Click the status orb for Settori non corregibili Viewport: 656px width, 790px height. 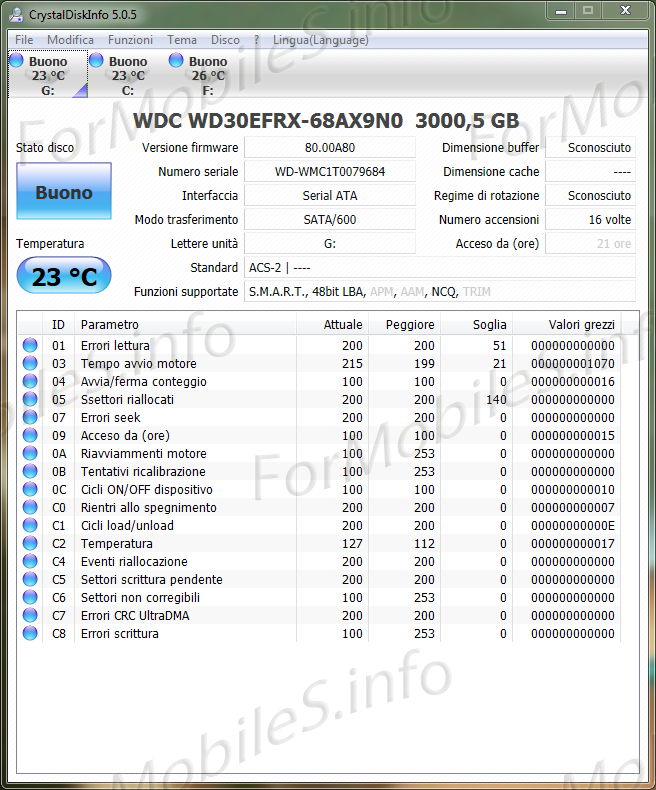tap(30, 598)
